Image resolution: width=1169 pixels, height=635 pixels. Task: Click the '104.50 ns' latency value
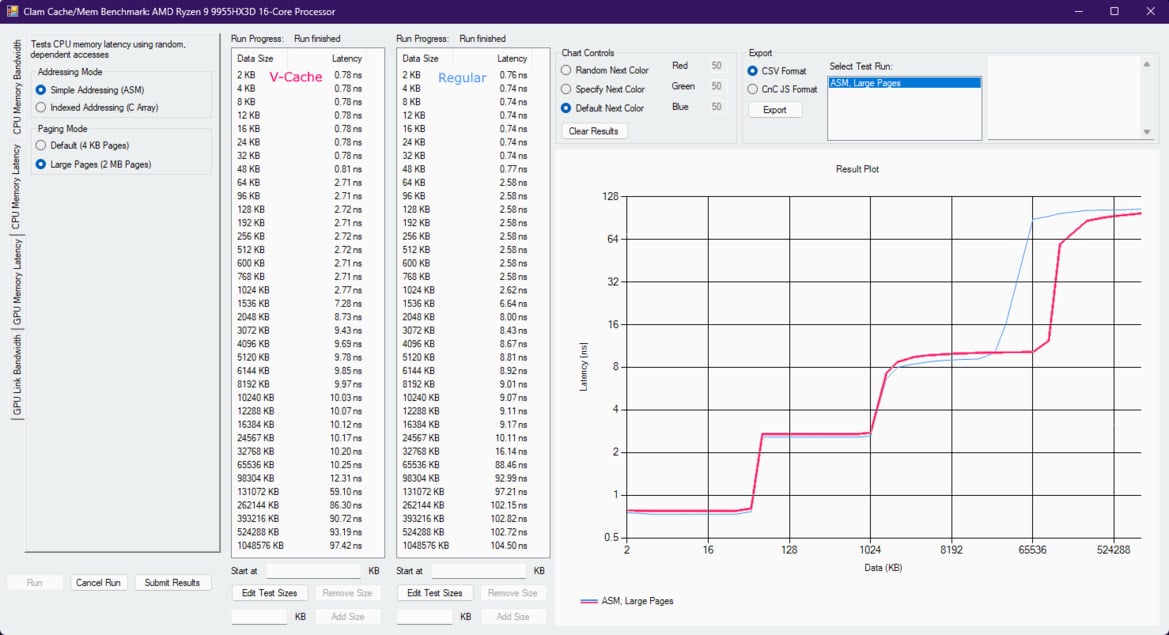click(x=509, y=546)
